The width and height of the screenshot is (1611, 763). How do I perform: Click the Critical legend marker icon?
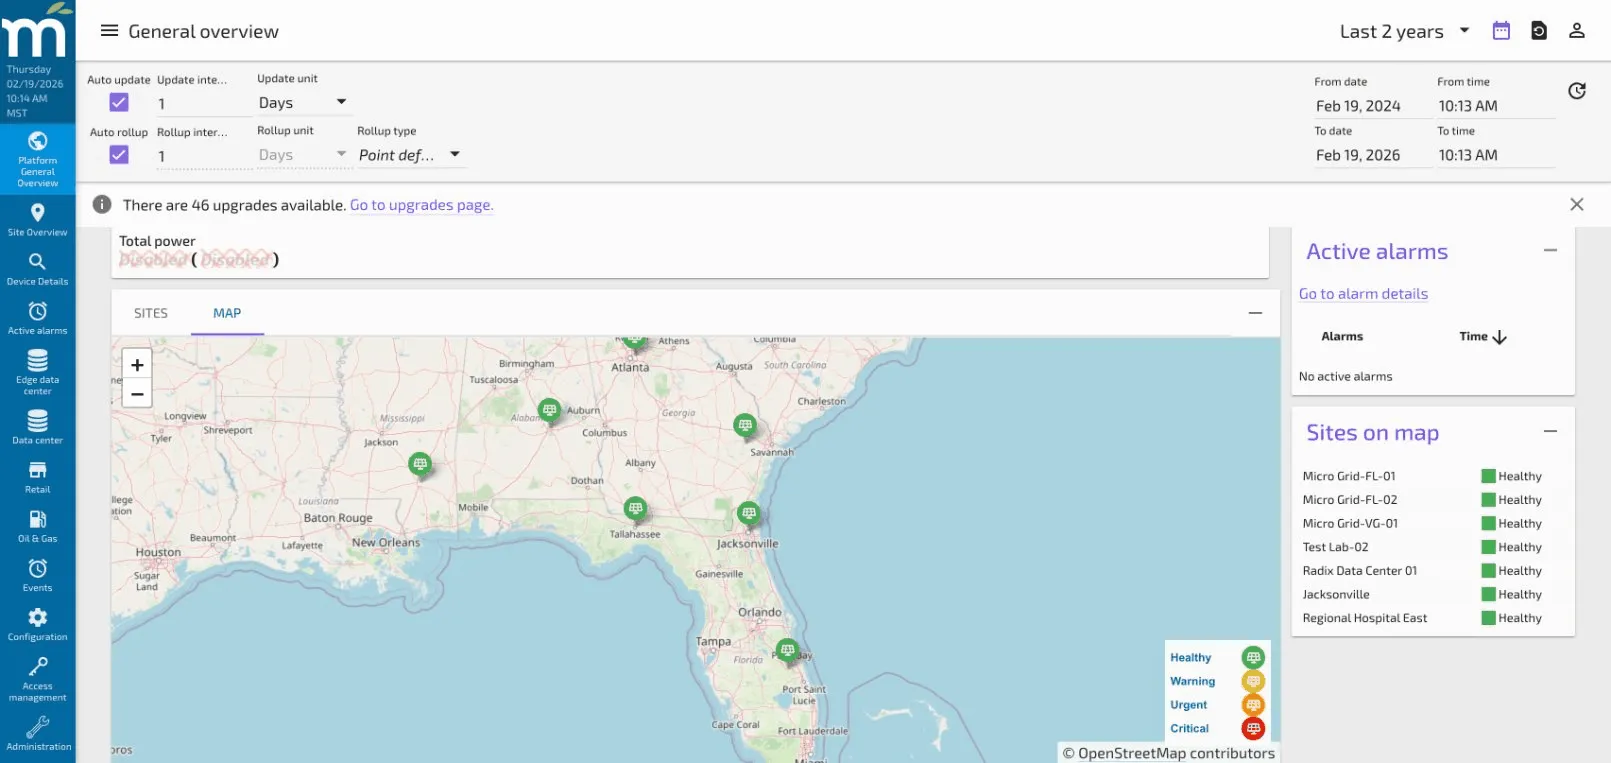[x=1253, y=729]
